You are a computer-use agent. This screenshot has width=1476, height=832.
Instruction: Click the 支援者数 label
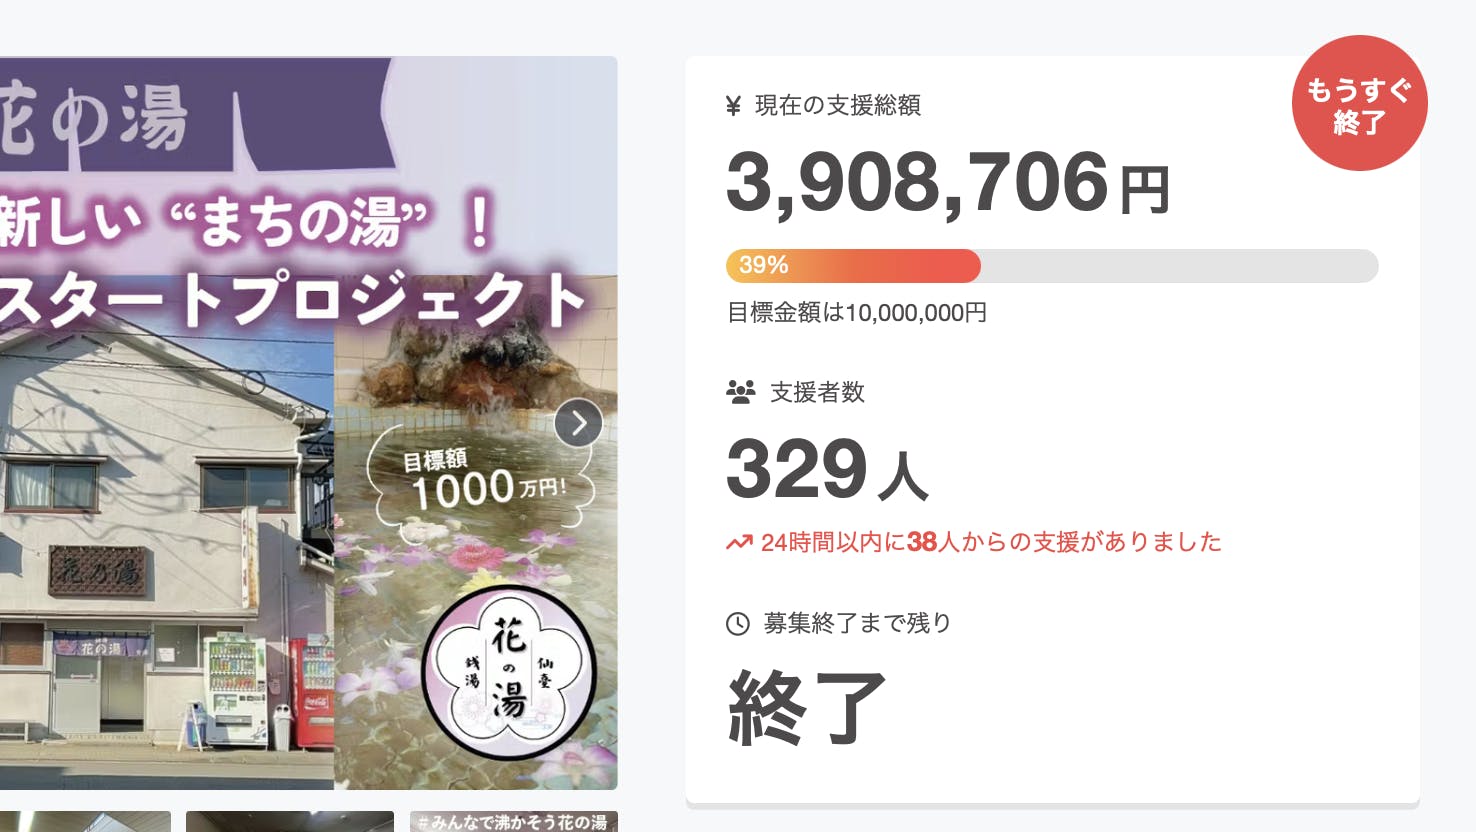pyautogui.click(x=817, y=392)
